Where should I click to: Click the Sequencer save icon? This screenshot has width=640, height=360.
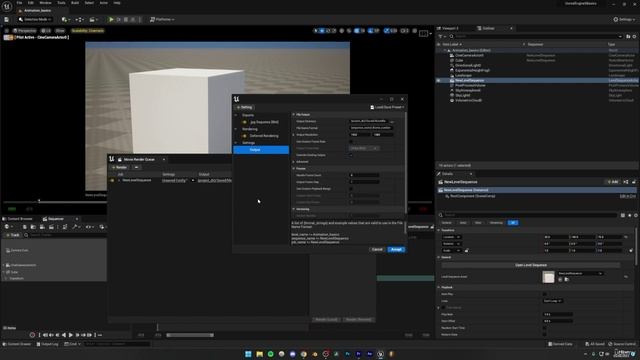[x=24, y=227]
